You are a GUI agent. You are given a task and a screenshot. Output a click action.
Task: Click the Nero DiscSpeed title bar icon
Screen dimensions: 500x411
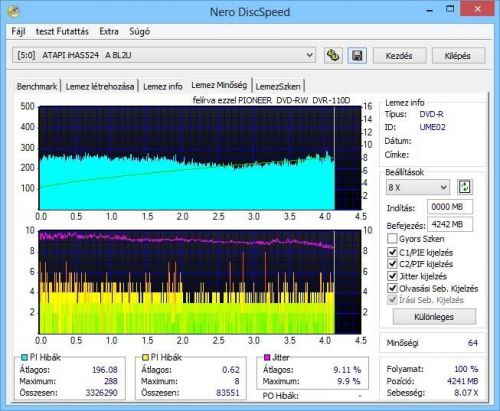[x=13, y=11]
